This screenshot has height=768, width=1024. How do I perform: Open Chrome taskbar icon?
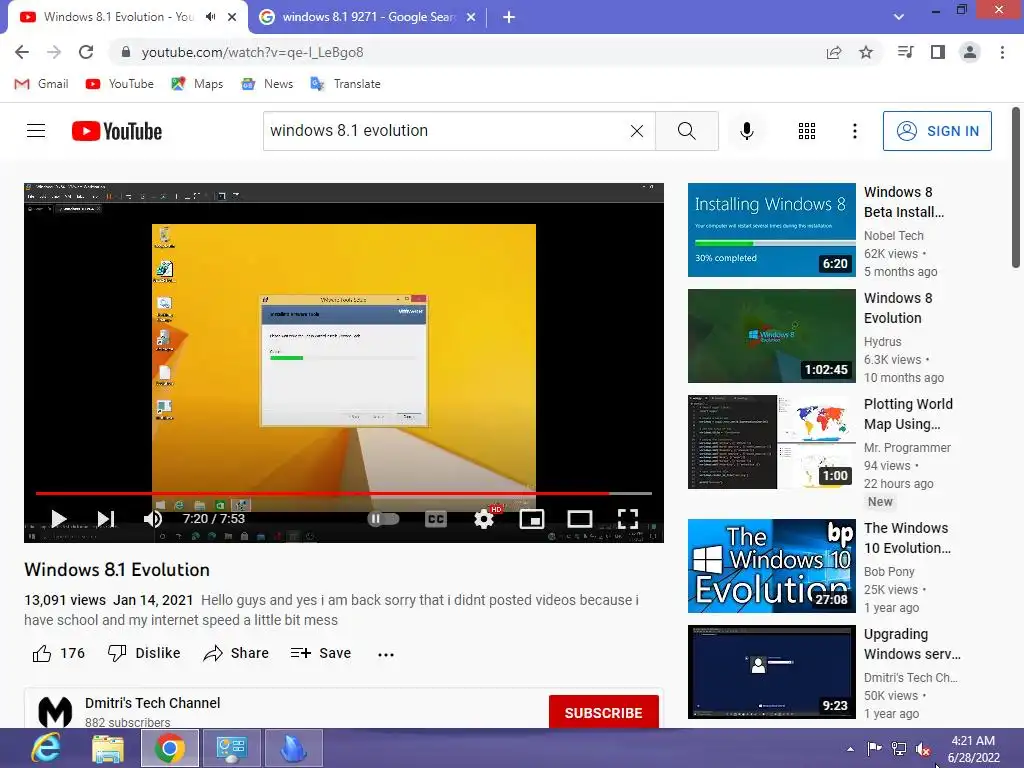tap(170, 748)
